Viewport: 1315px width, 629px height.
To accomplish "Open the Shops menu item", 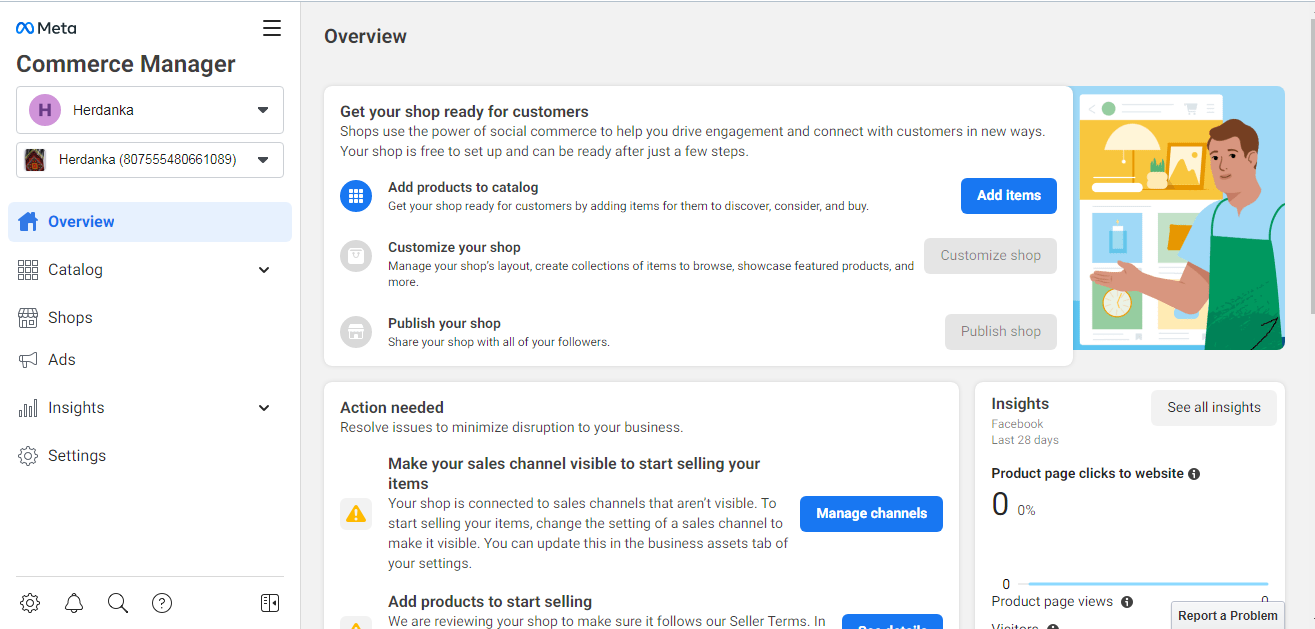I will point(150,318).
